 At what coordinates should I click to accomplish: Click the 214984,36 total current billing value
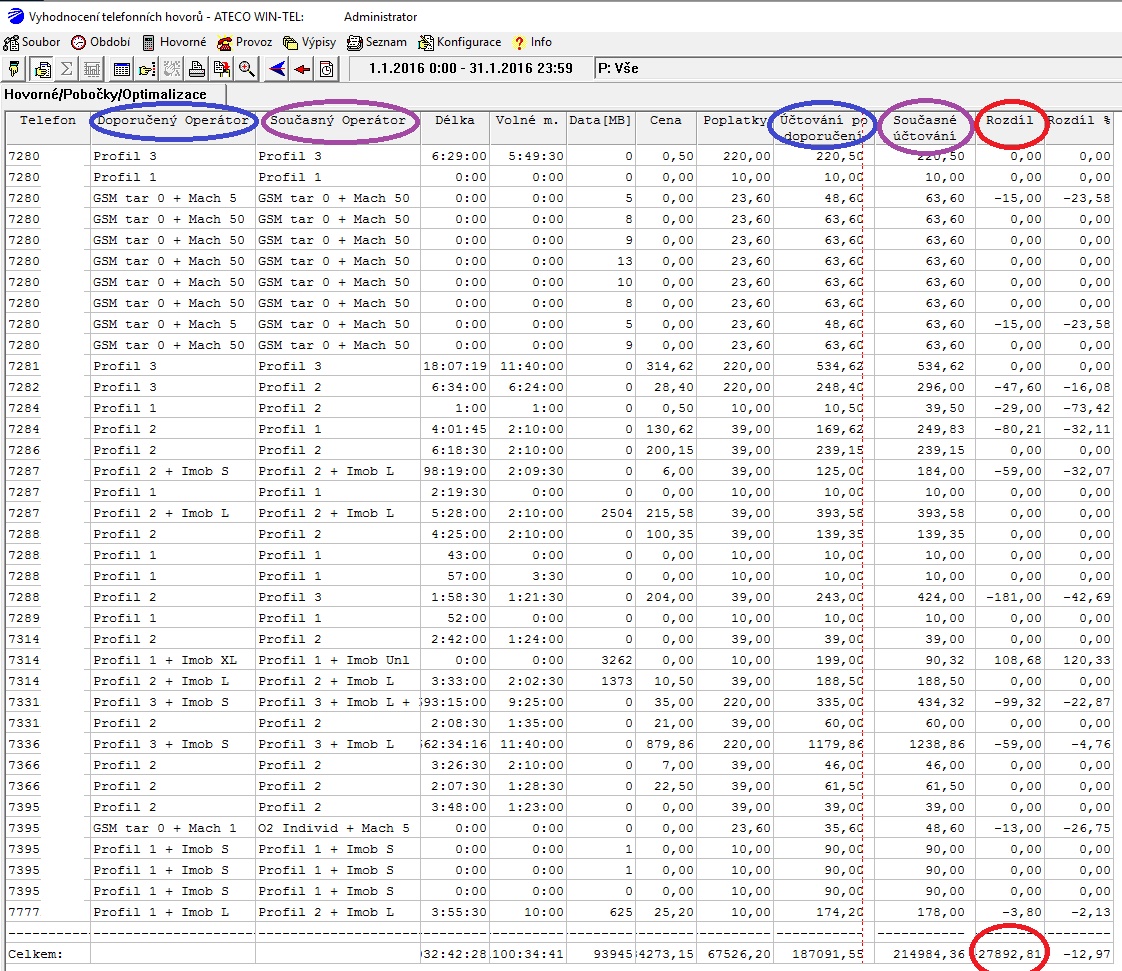(x=929, y=955)
